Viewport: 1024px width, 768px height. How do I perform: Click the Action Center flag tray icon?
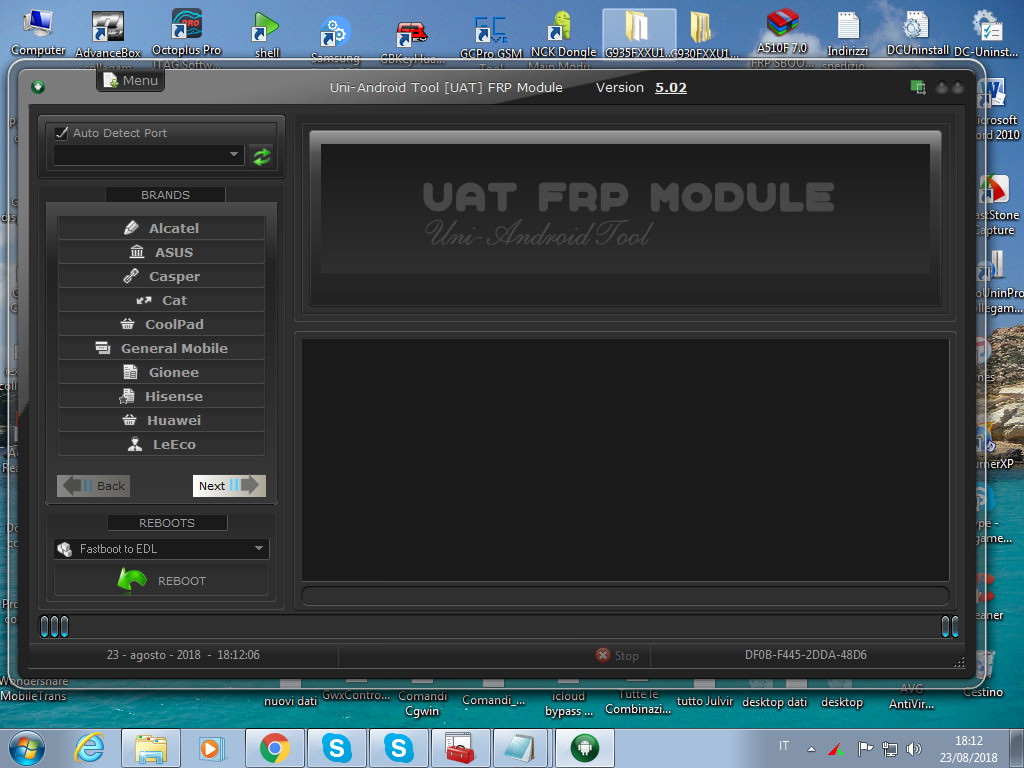tap(865, 750)
